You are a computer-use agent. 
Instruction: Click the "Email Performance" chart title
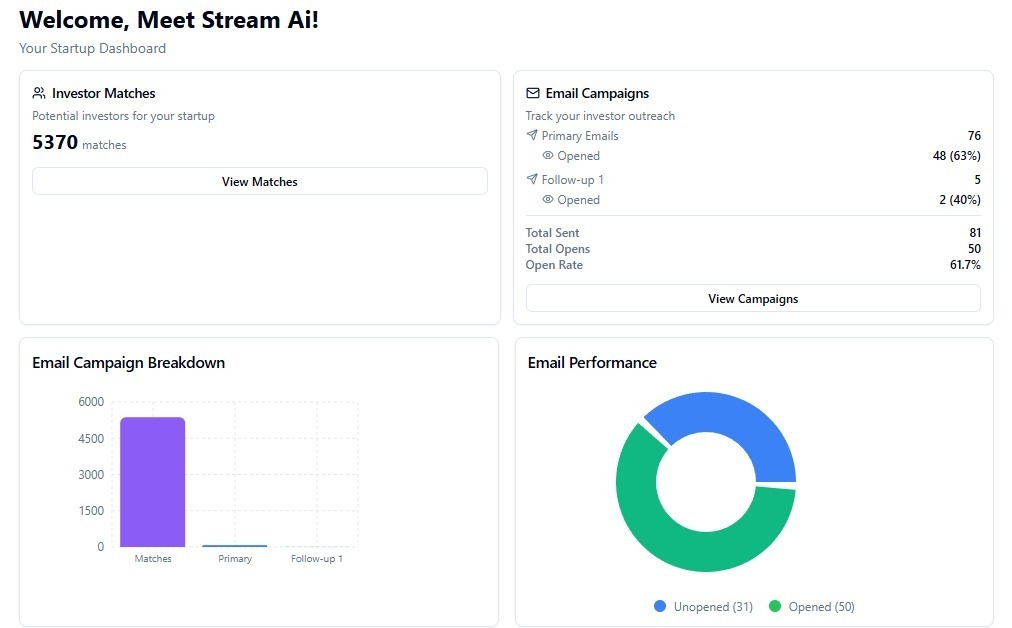click(592, 363)
